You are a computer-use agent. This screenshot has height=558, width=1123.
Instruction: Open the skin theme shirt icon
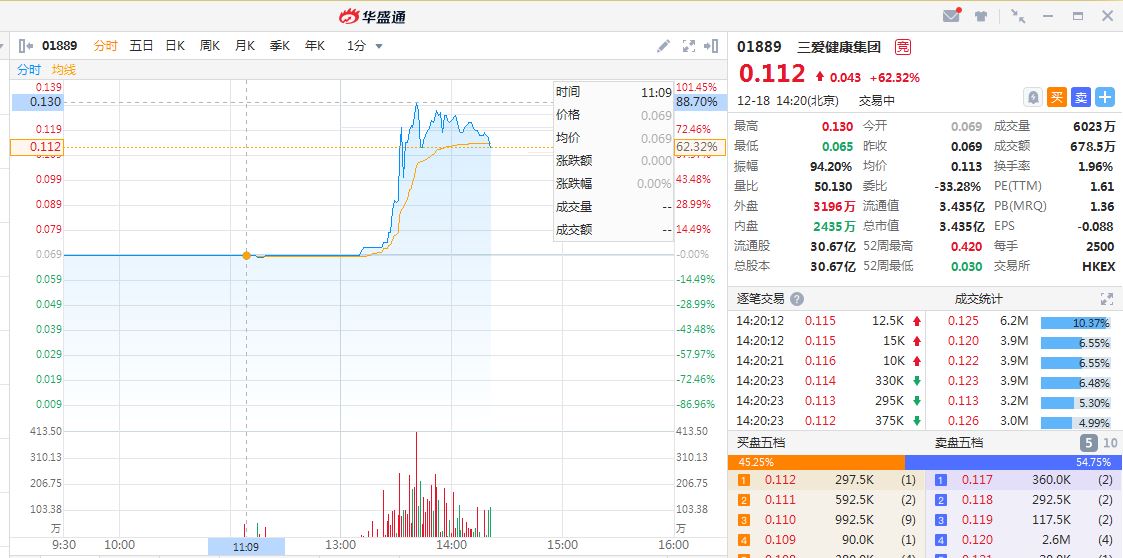[981, 16]
